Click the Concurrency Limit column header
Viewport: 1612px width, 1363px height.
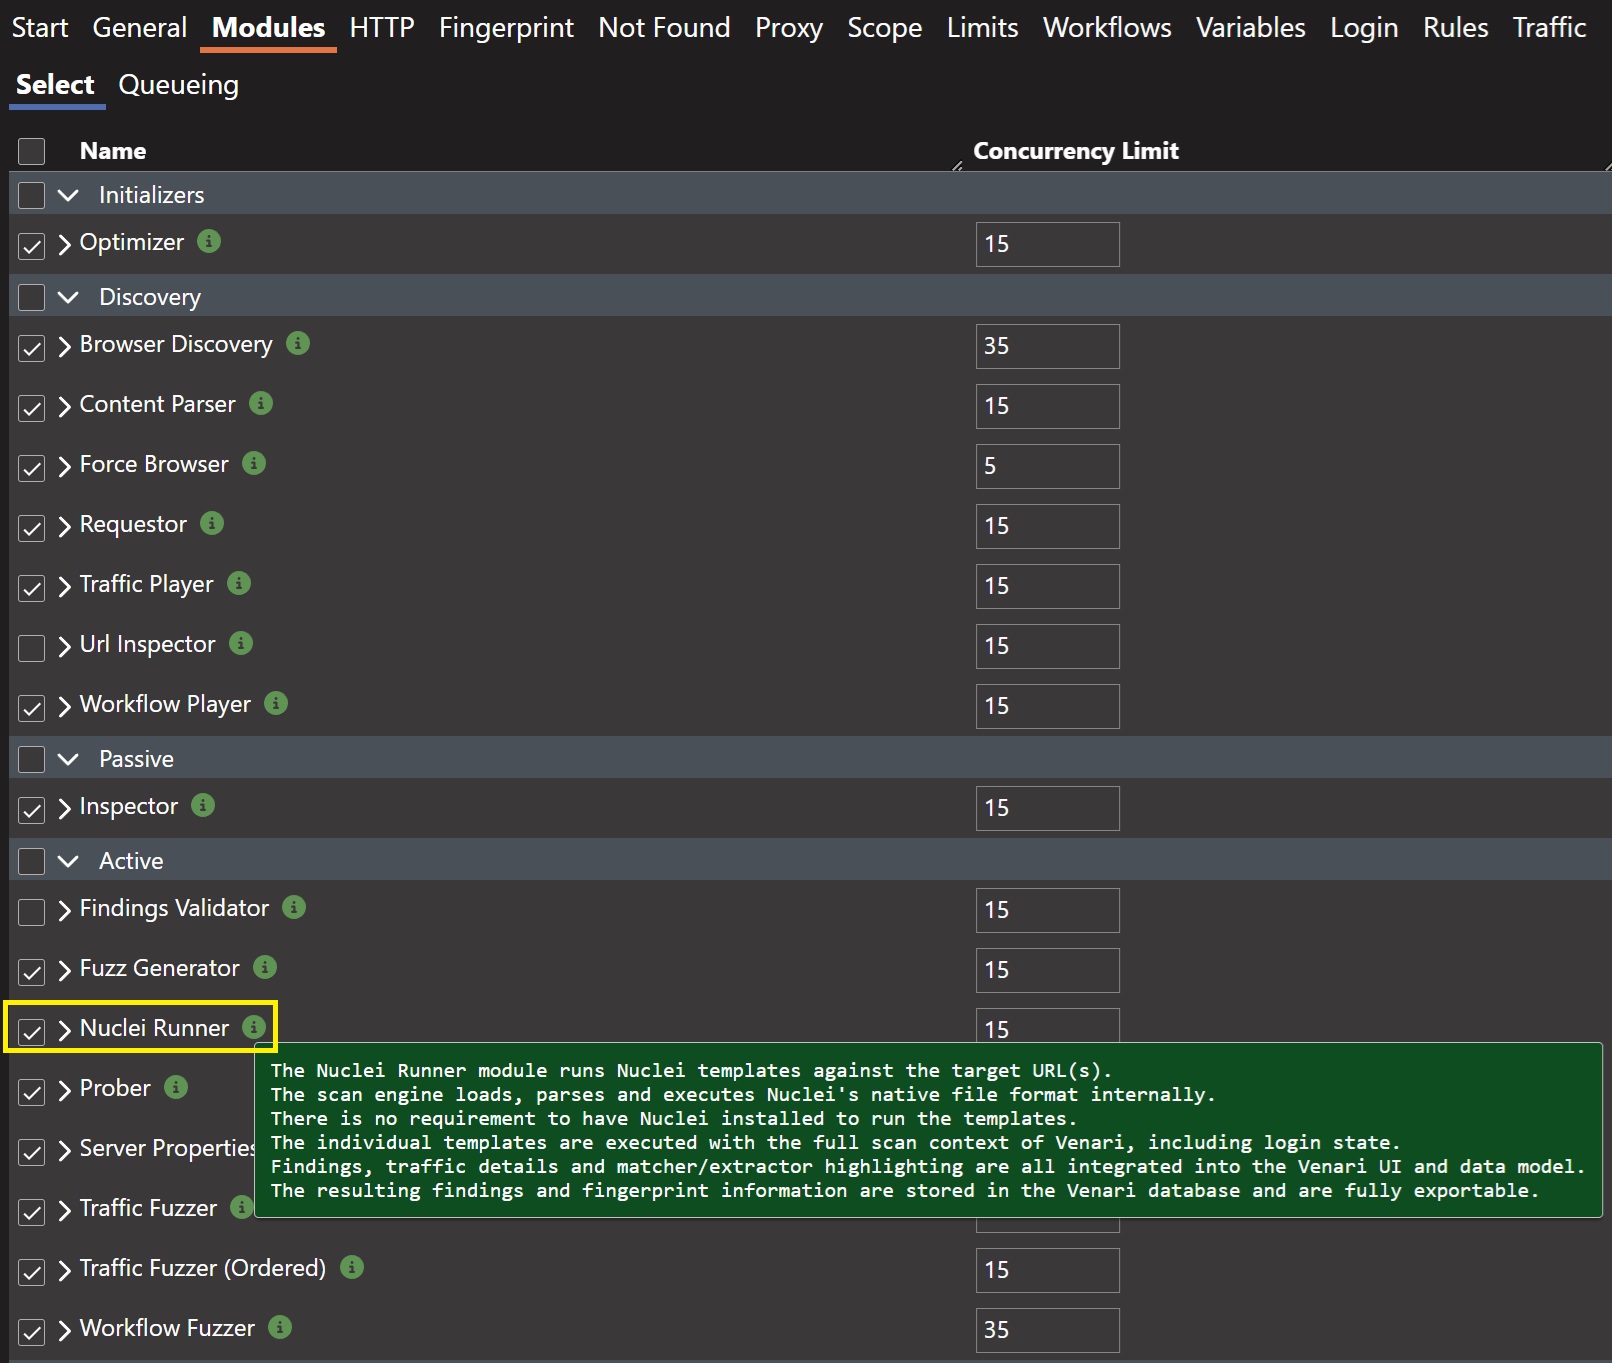[x=1075, y=151]
